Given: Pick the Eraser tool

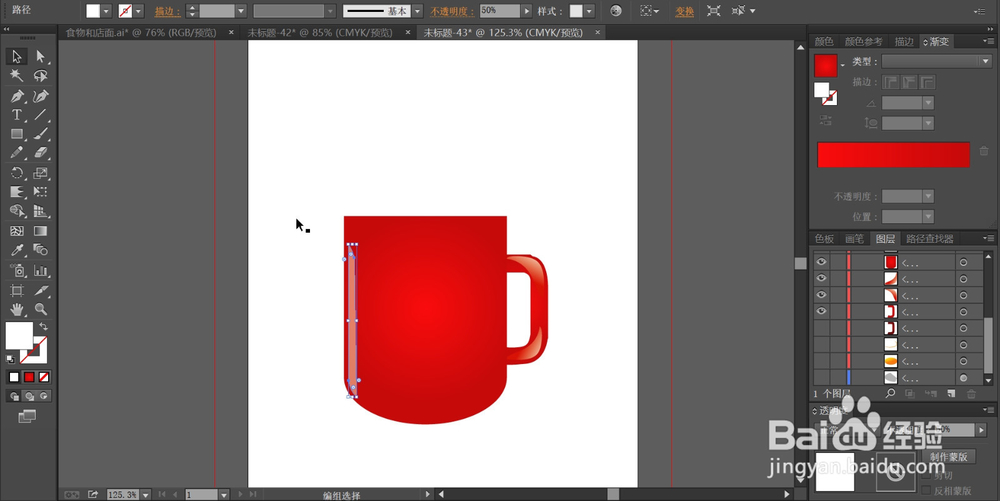Looking at the screenshot, I should click(40, 154).
